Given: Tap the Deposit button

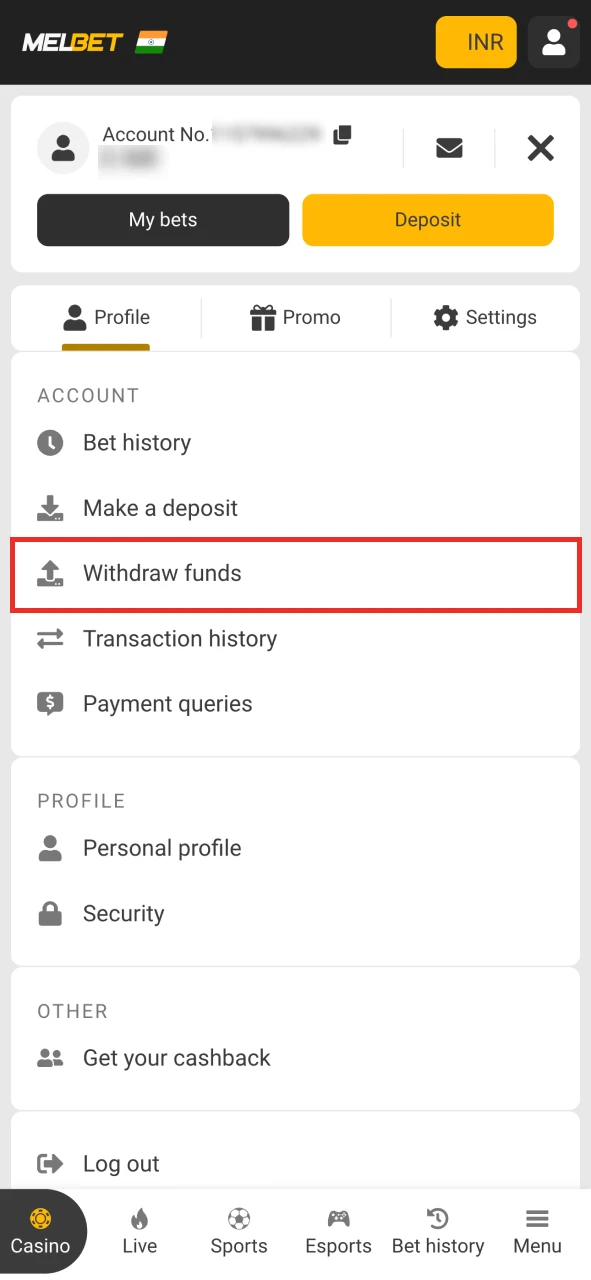Looking at the screenshot, I should [x=428, y=219].
